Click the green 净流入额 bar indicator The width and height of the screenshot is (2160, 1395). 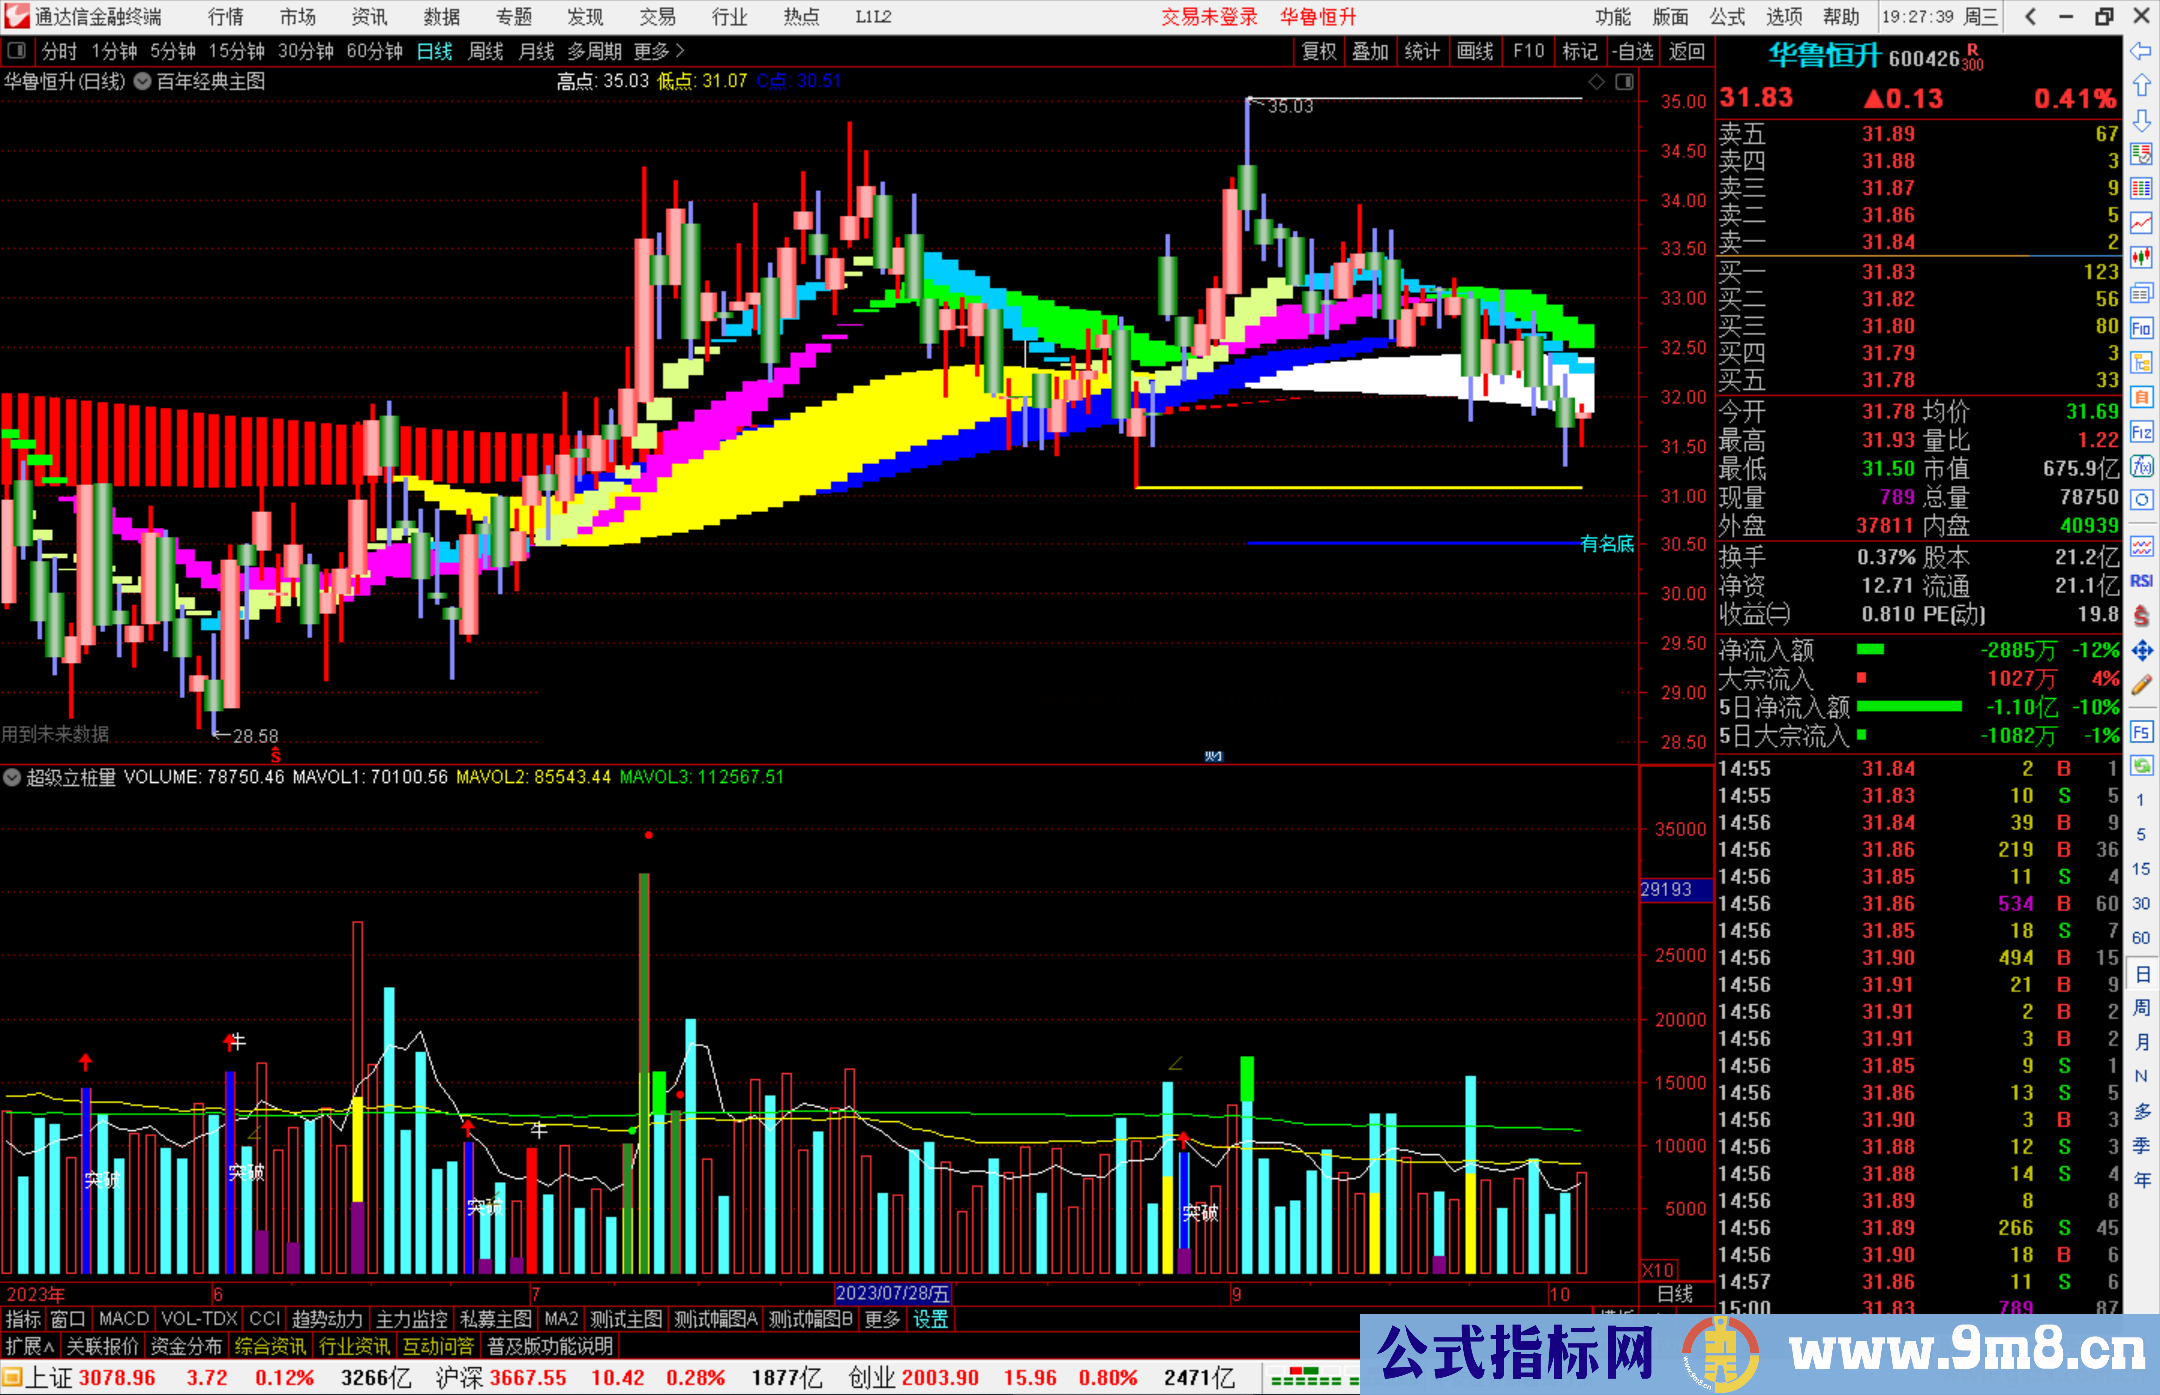click(1870, 650)
